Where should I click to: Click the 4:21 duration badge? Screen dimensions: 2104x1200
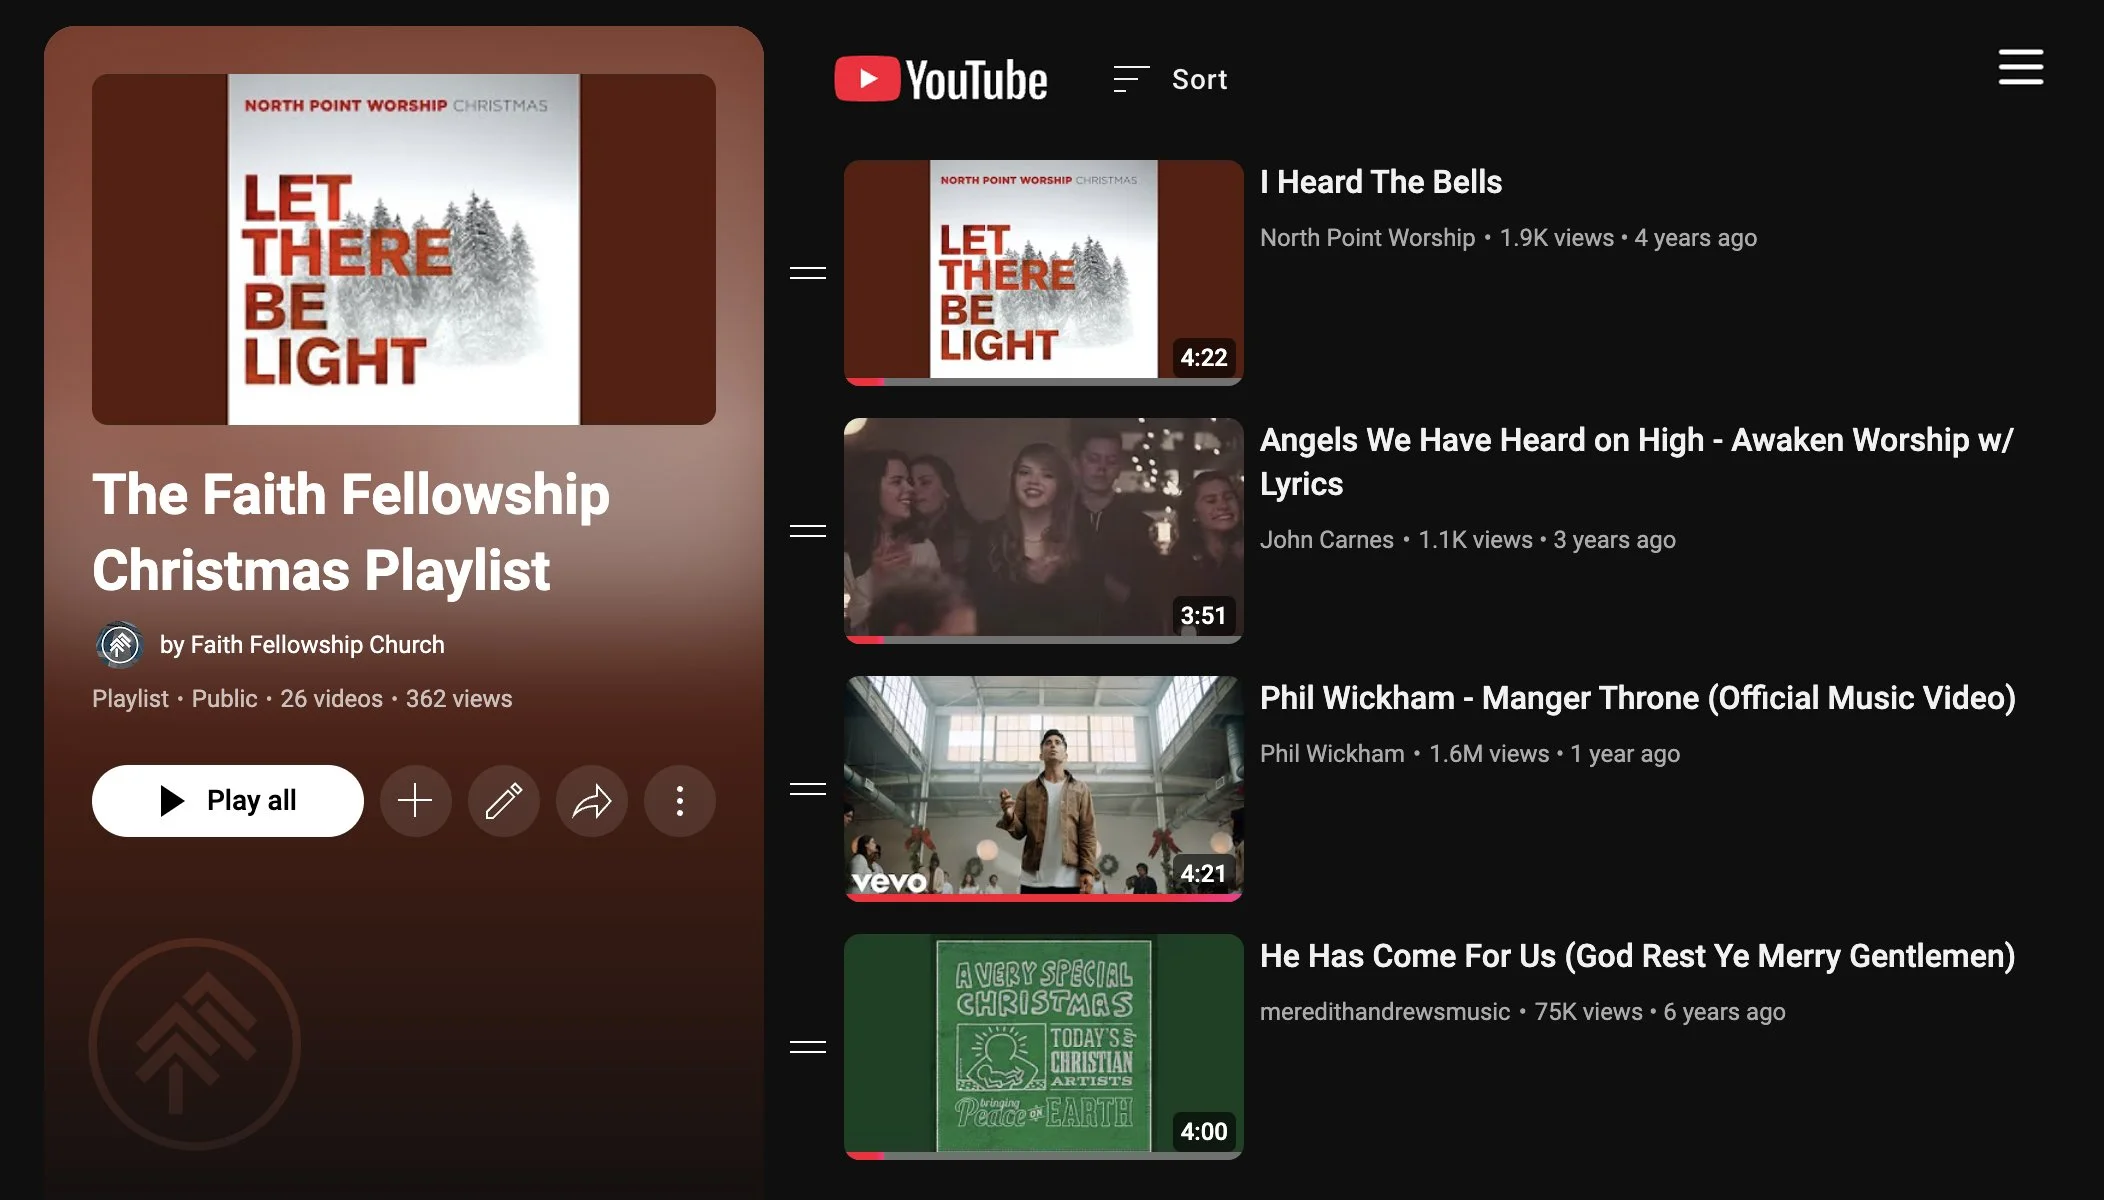1203,873
